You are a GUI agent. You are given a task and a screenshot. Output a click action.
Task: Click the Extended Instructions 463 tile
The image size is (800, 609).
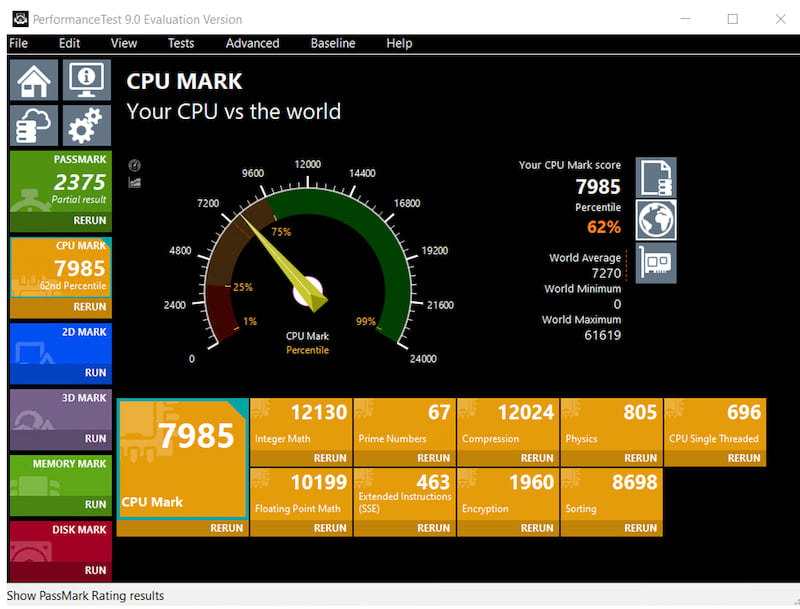click(405, 495)
